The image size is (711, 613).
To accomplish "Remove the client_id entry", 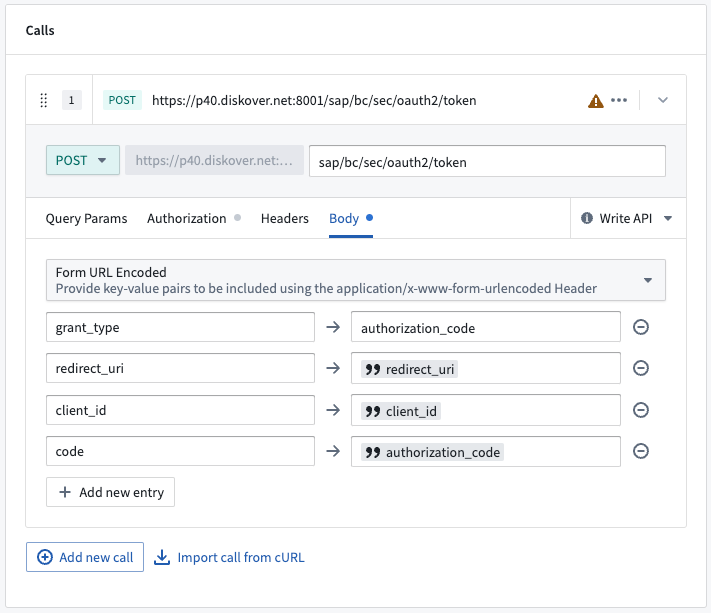I will click(x=641, y=410).
